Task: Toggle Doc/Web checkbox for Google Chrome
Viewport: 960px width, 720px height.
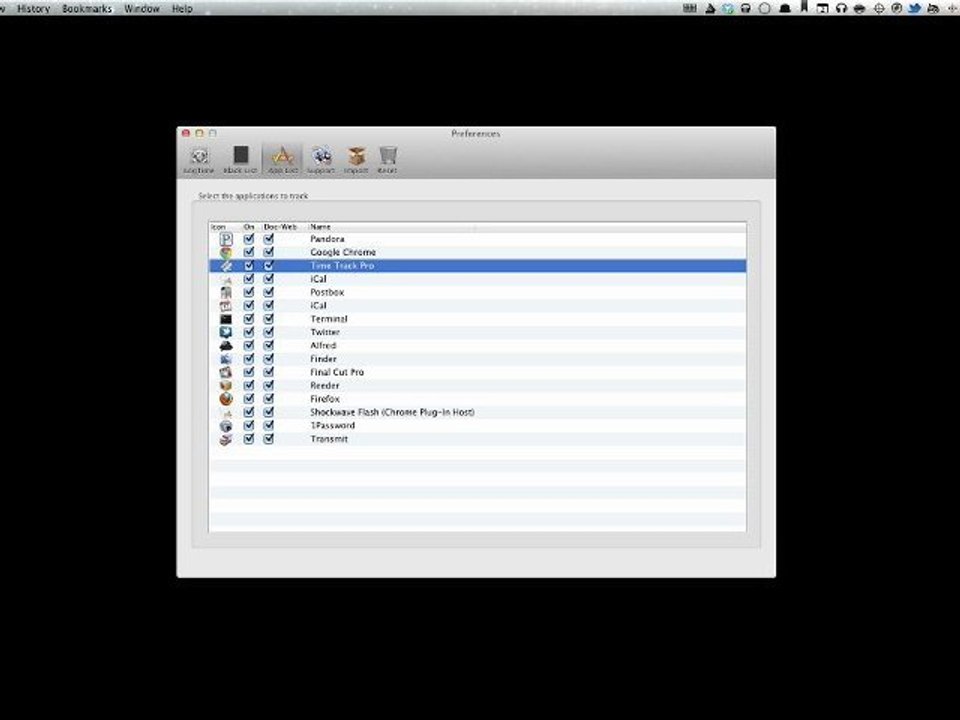Action: 269,252
